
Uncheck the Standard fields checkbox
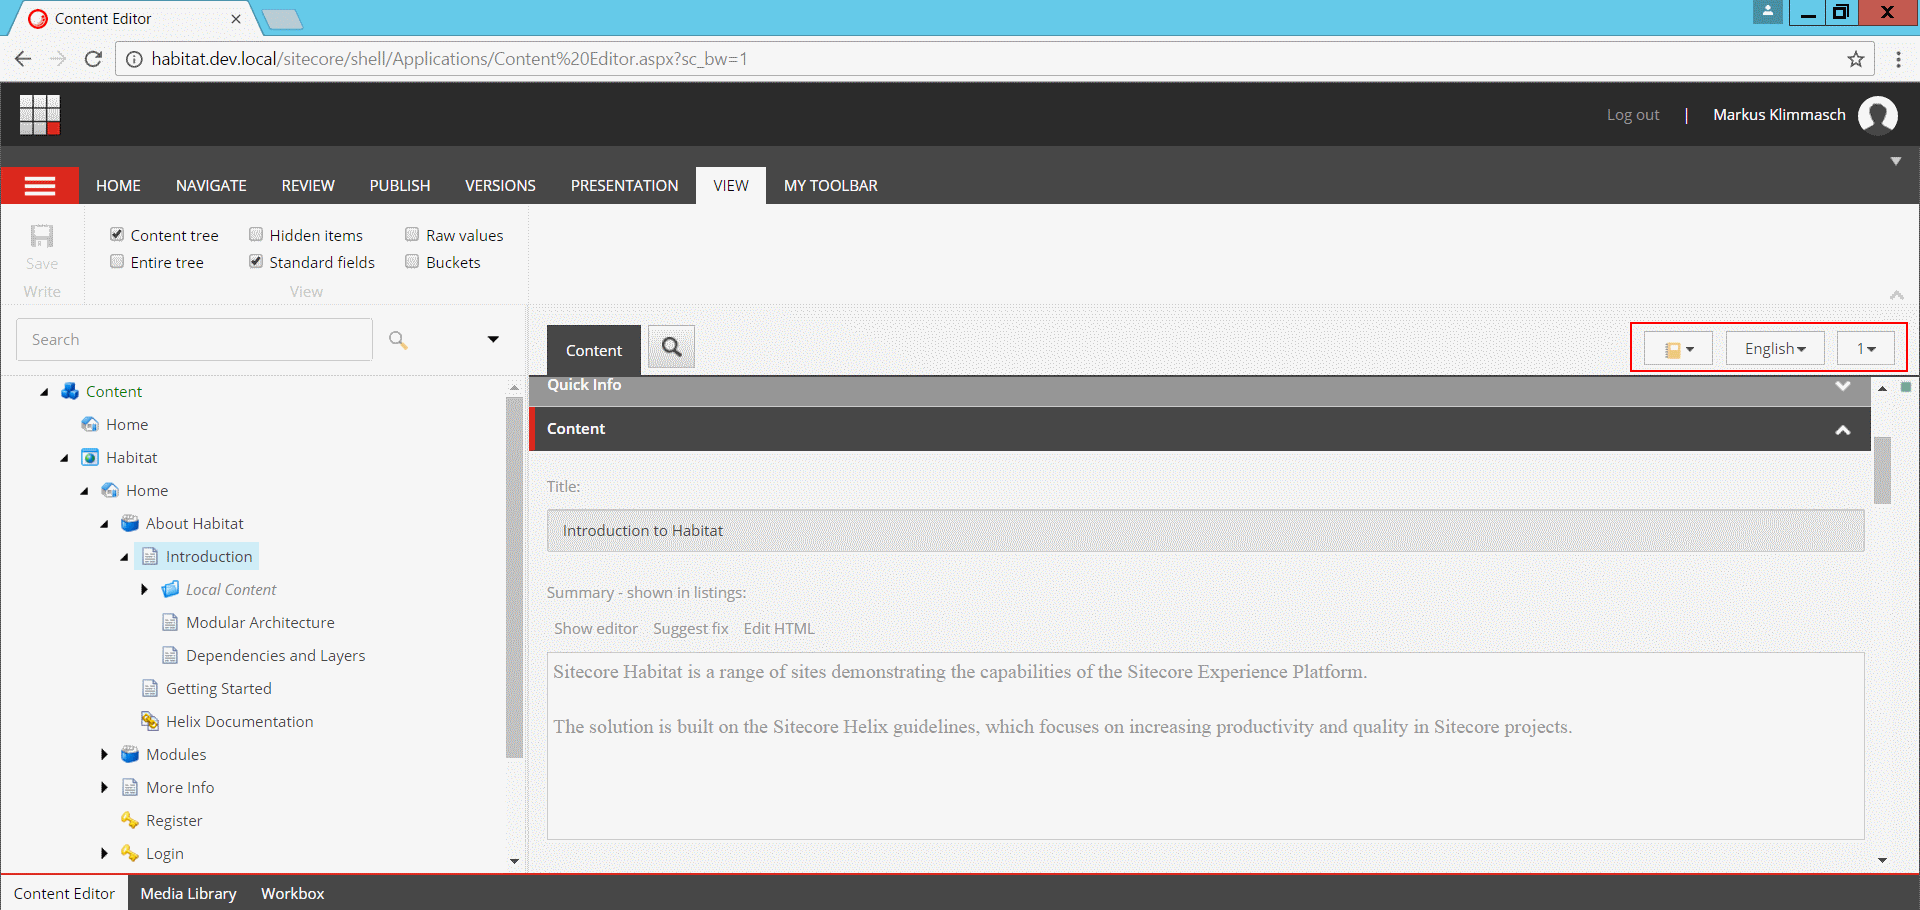[x=256, y=262]
